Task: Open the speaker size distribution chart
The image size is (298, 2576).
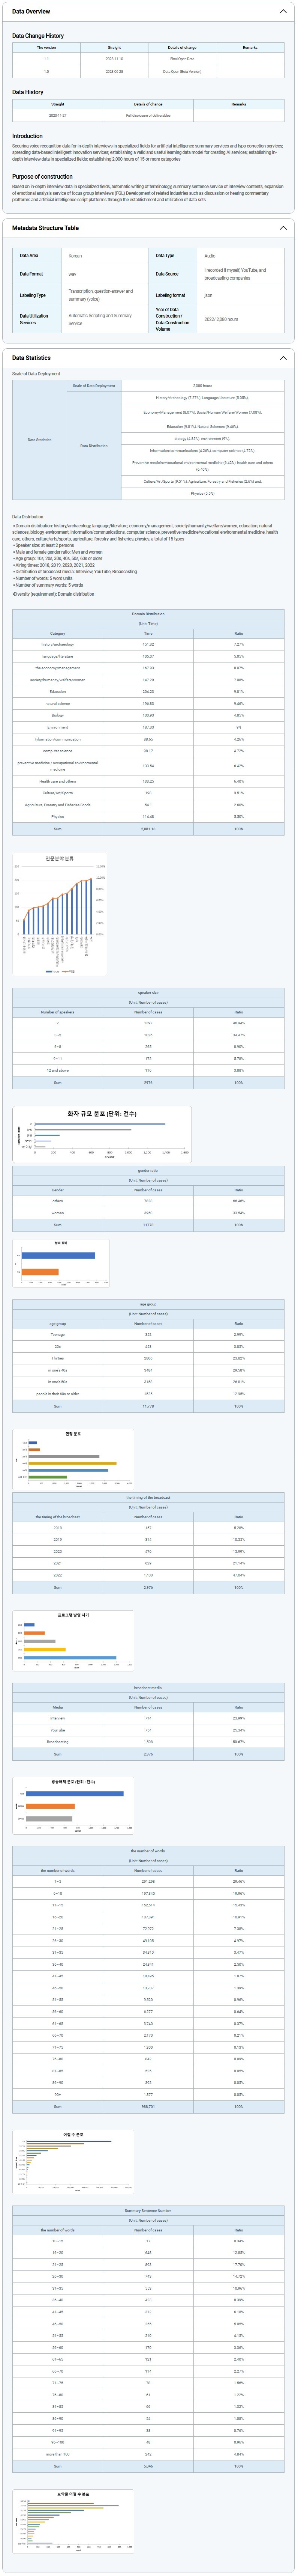Action: [100, 1134]
